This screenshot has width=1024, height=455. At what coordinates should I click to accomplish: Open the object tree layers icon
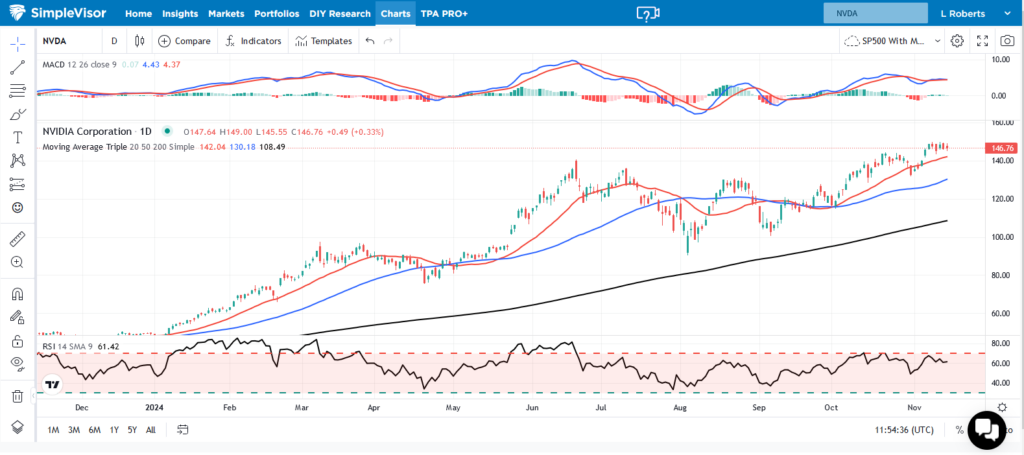coord(18,427)
